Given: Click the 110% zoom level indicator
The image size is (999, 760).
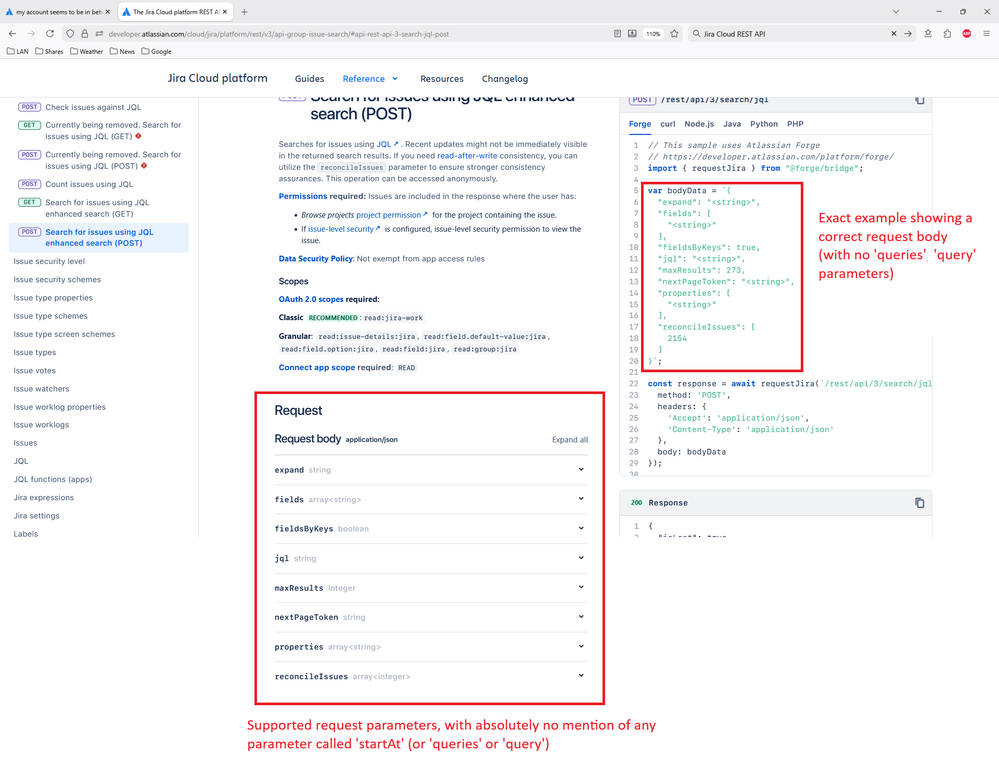Looking at the screenshot, I should point(653,34).
